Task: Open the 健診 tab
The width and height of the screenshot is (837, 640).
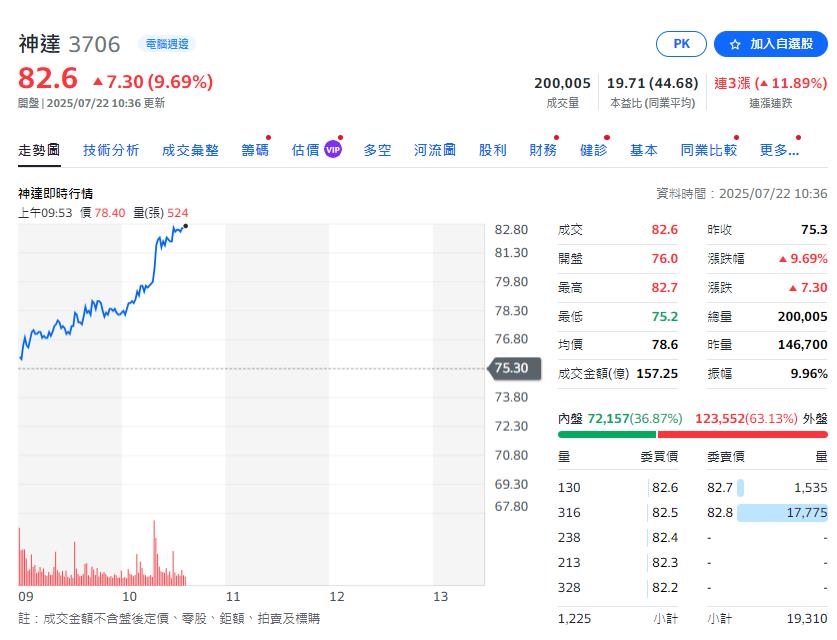Action: tap(595, 148)
